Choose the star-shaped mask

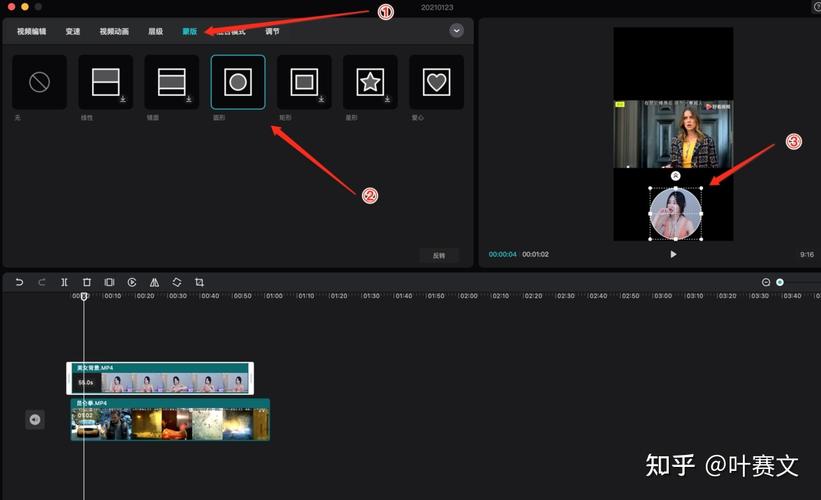[x=370, y=82]
